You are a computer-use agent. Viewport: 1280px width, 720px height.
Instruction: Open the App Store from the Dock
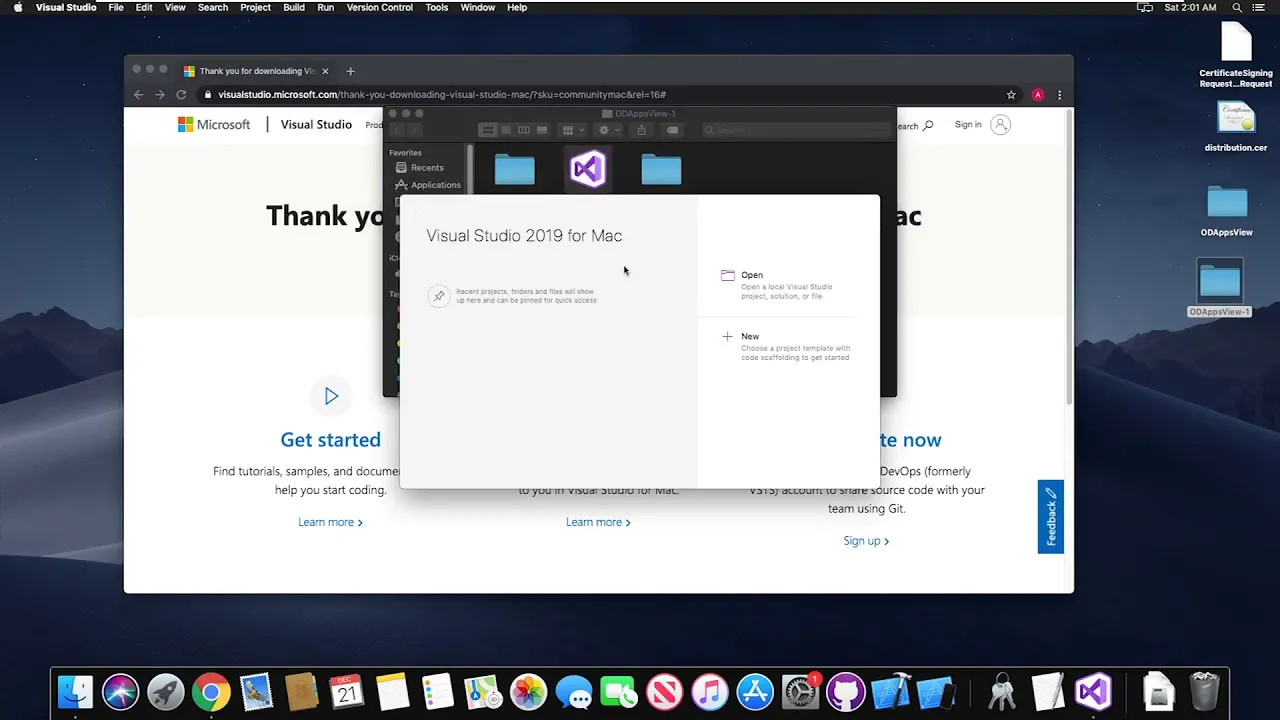pos(755,692)
